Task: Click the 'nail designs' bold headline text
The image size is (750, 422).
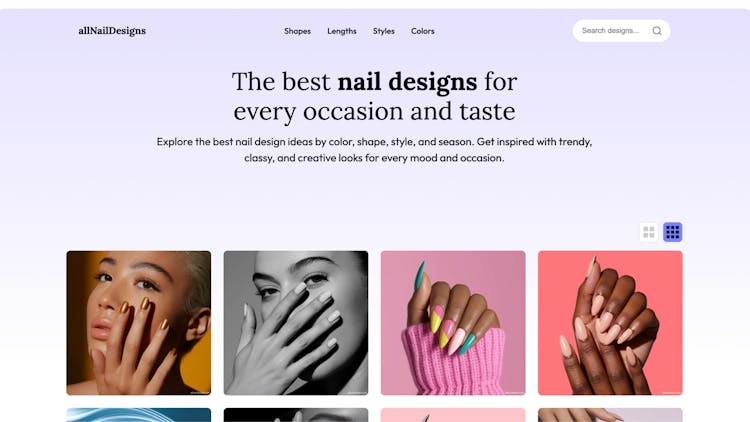Action: (407, 81)
